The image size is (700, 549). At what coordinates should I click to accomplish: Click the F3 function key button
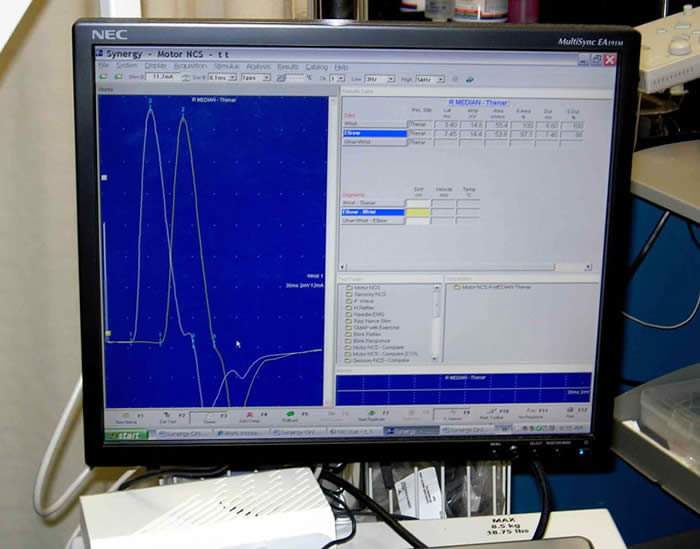210,418
